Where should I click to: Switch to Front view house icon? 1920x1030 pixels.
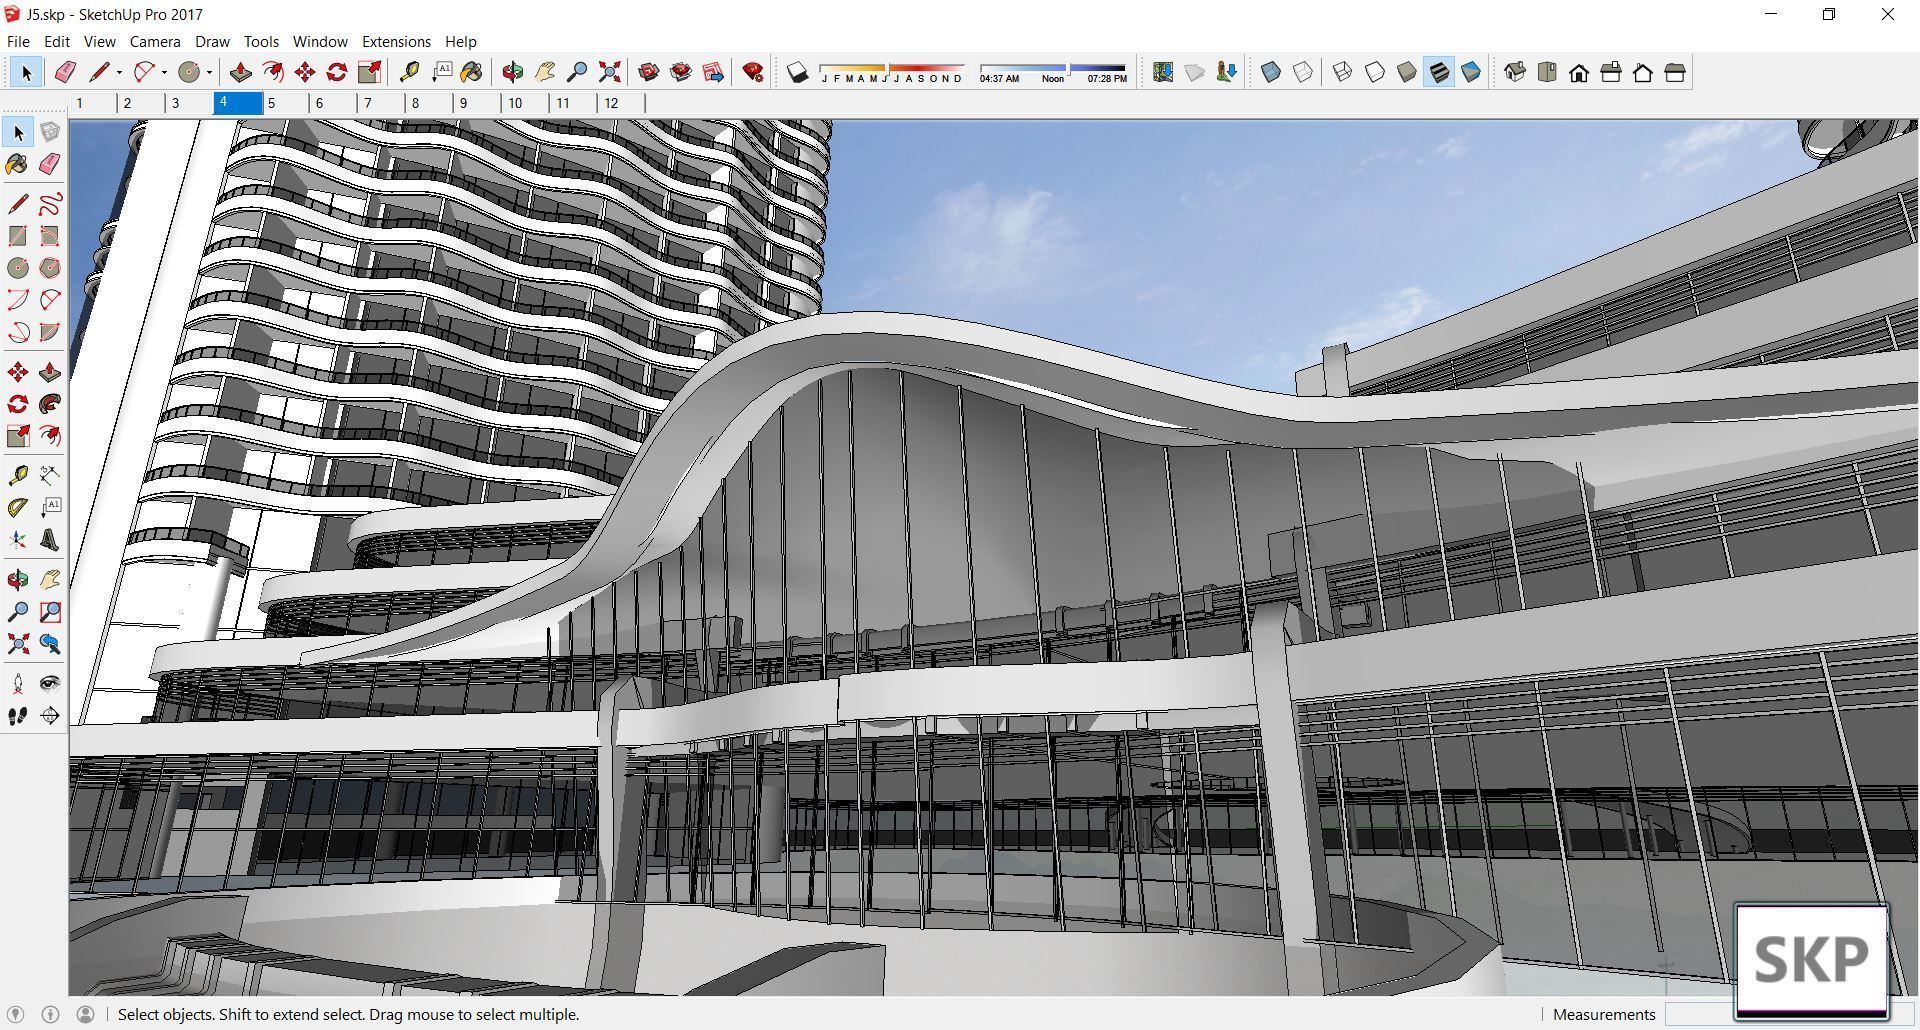1579,72
